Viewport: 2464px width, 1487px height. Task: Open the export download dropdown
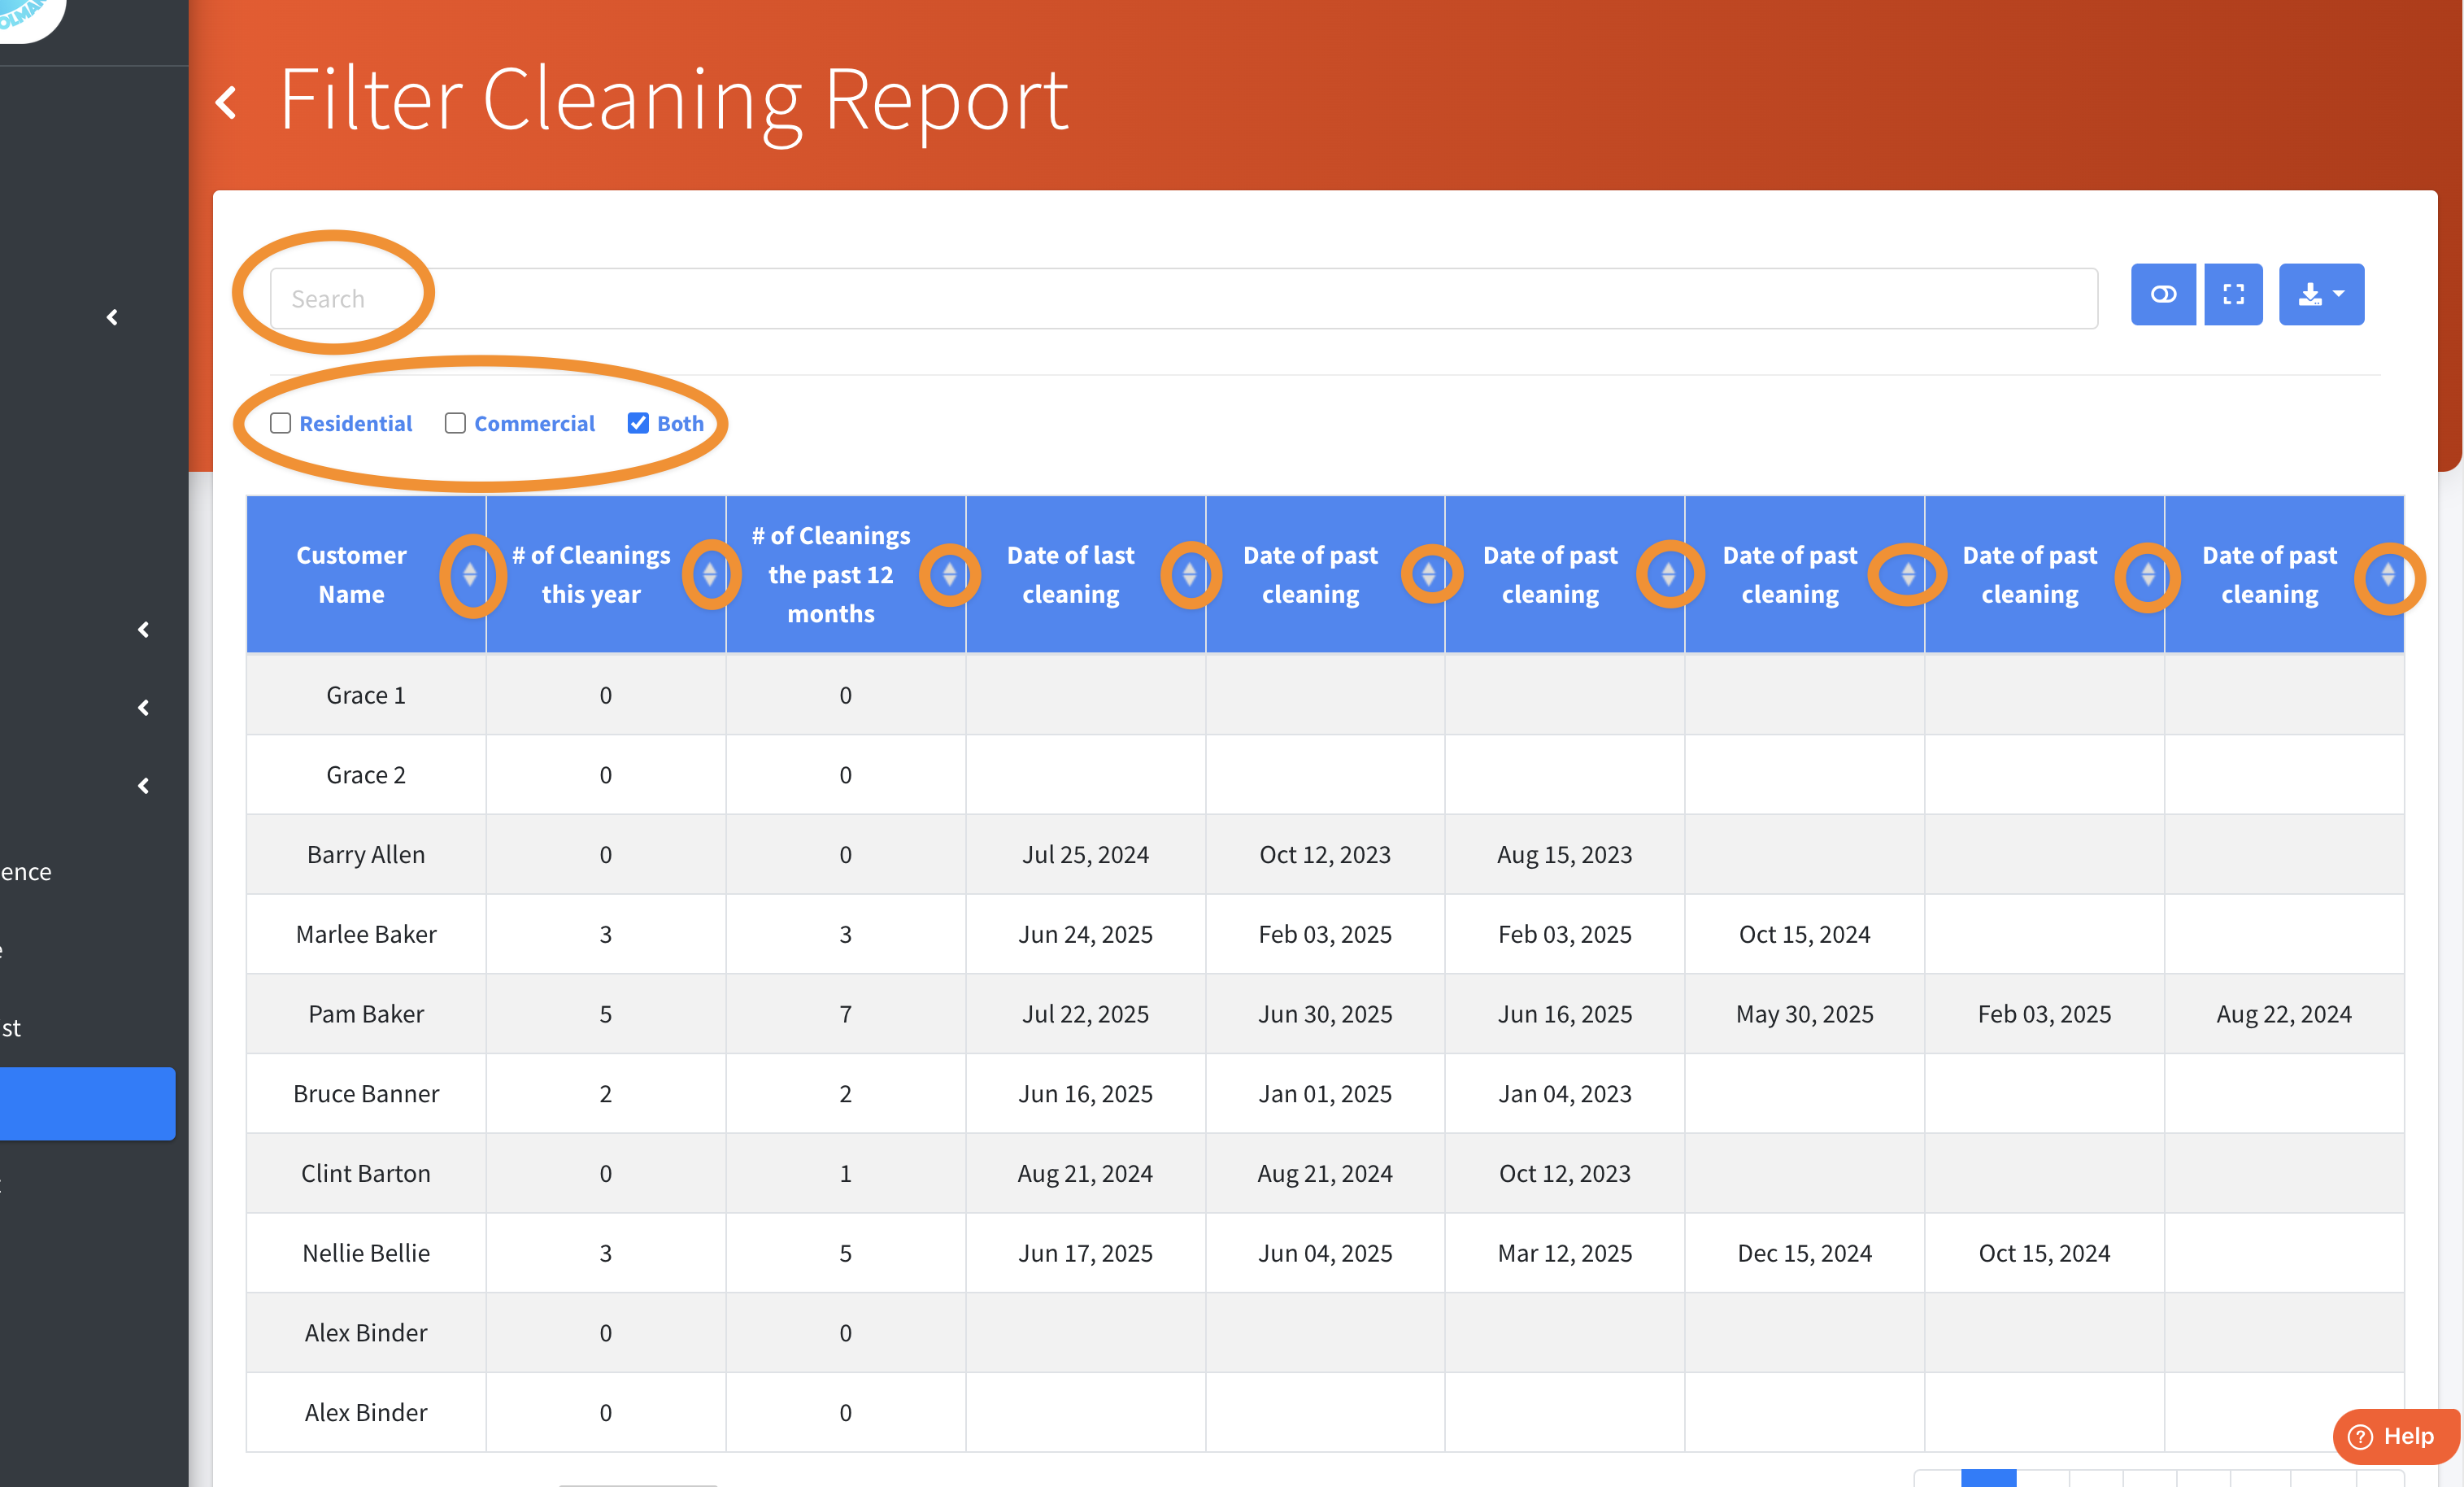(x=2320, y=294)
